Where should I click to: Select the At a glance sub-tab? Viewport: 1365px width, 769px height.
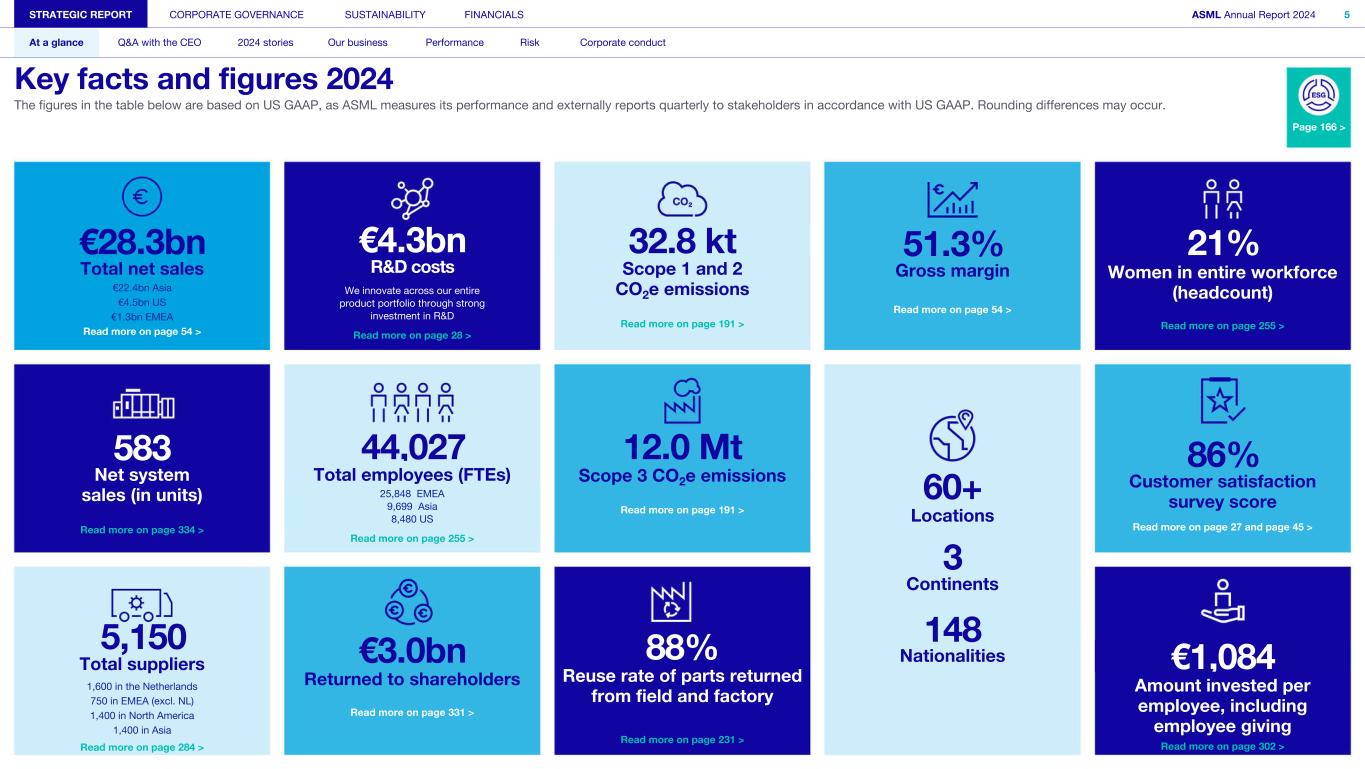(x=57, y=42)
